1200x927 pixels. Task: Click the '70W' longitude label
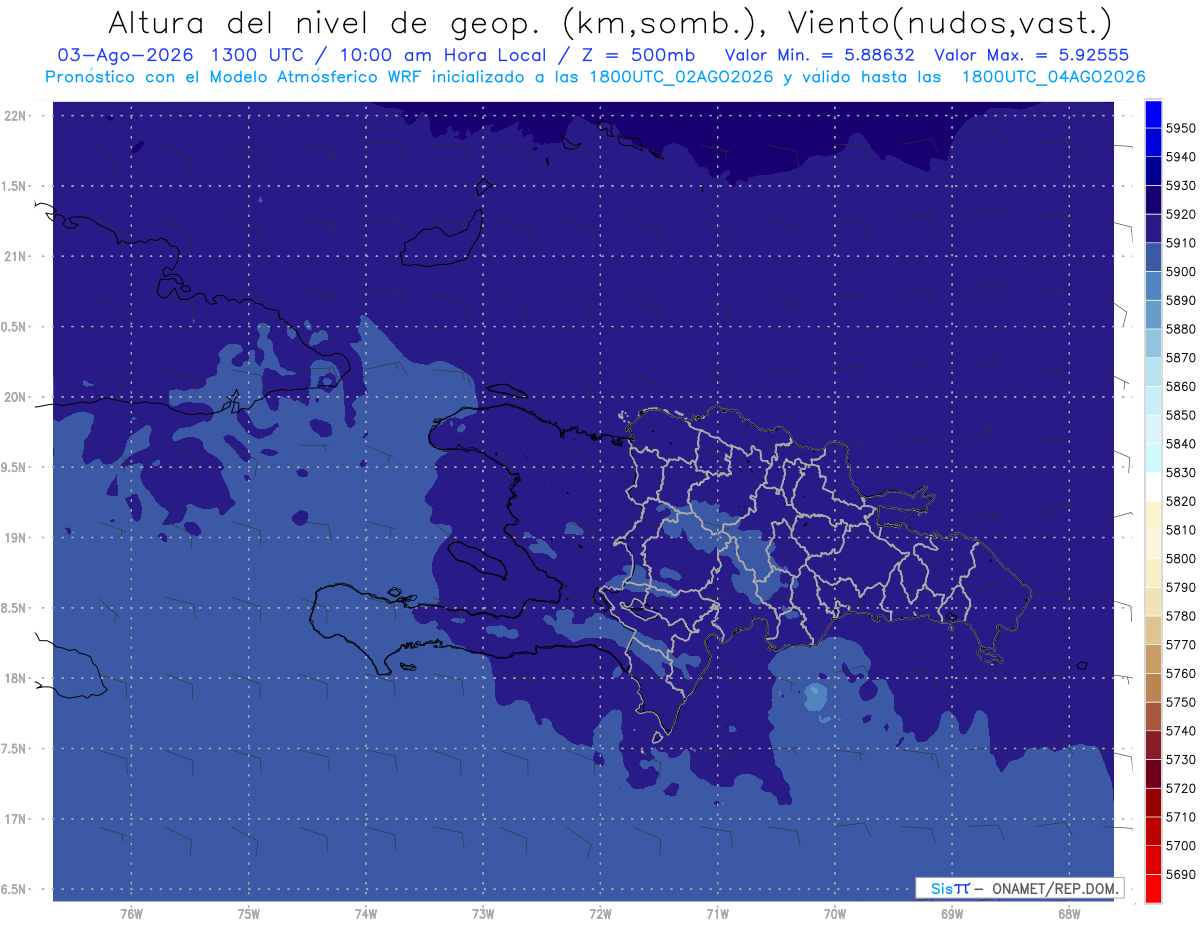tap(835, 914)
